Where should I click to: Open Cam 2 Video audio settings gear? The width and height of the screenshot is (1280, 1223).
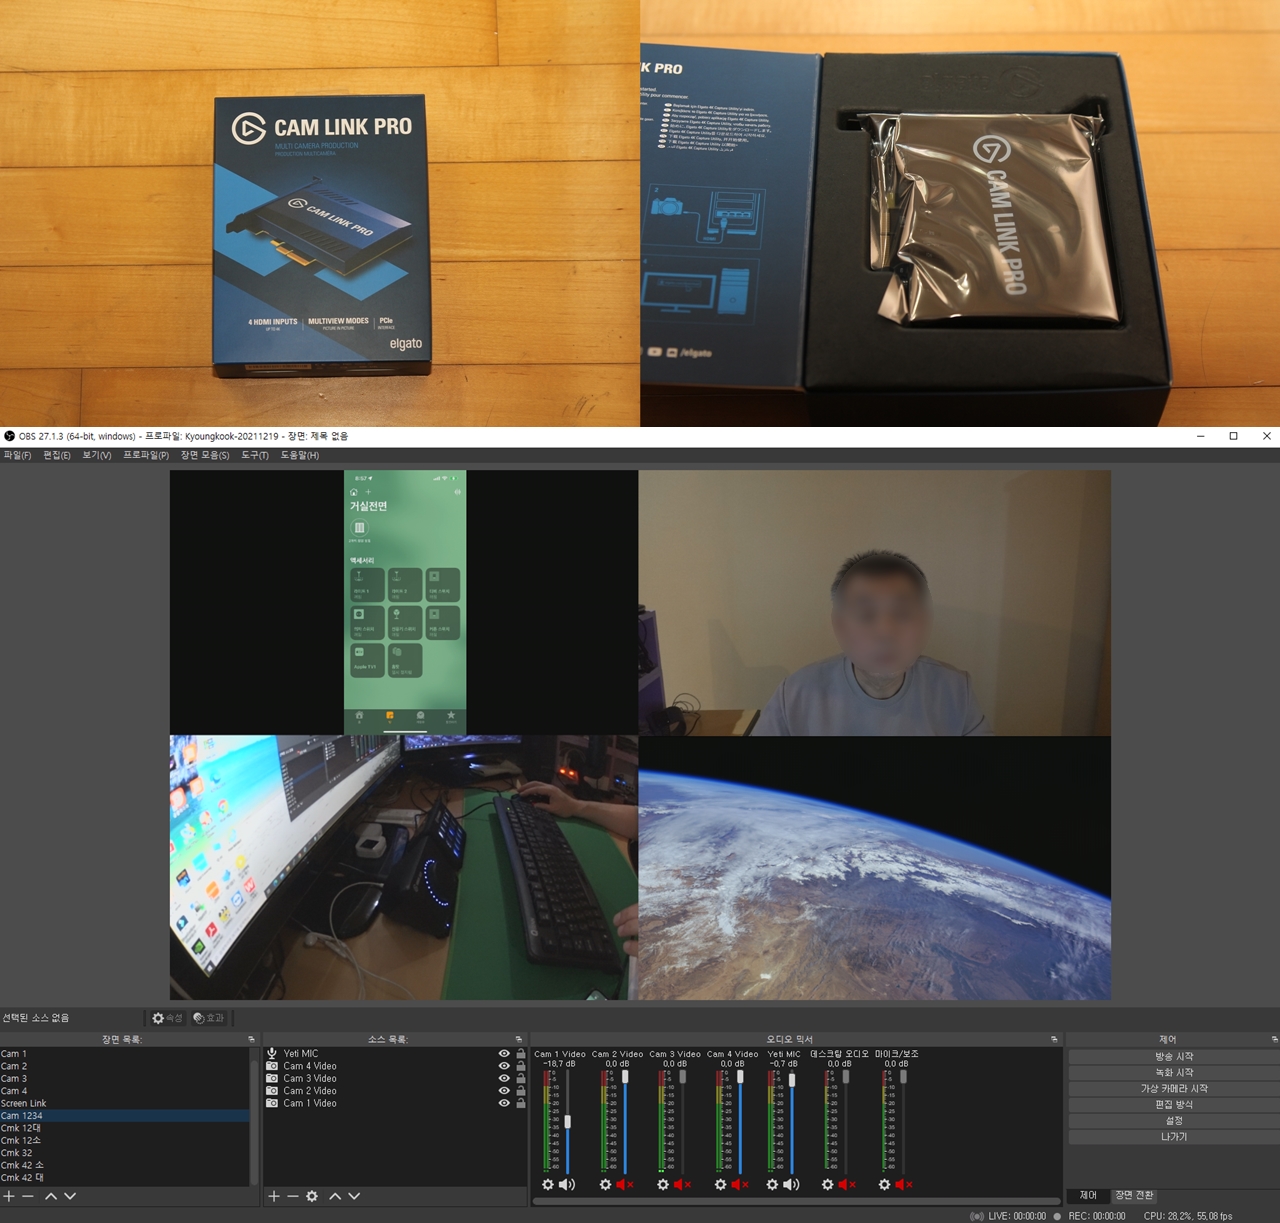(605, 1185)
